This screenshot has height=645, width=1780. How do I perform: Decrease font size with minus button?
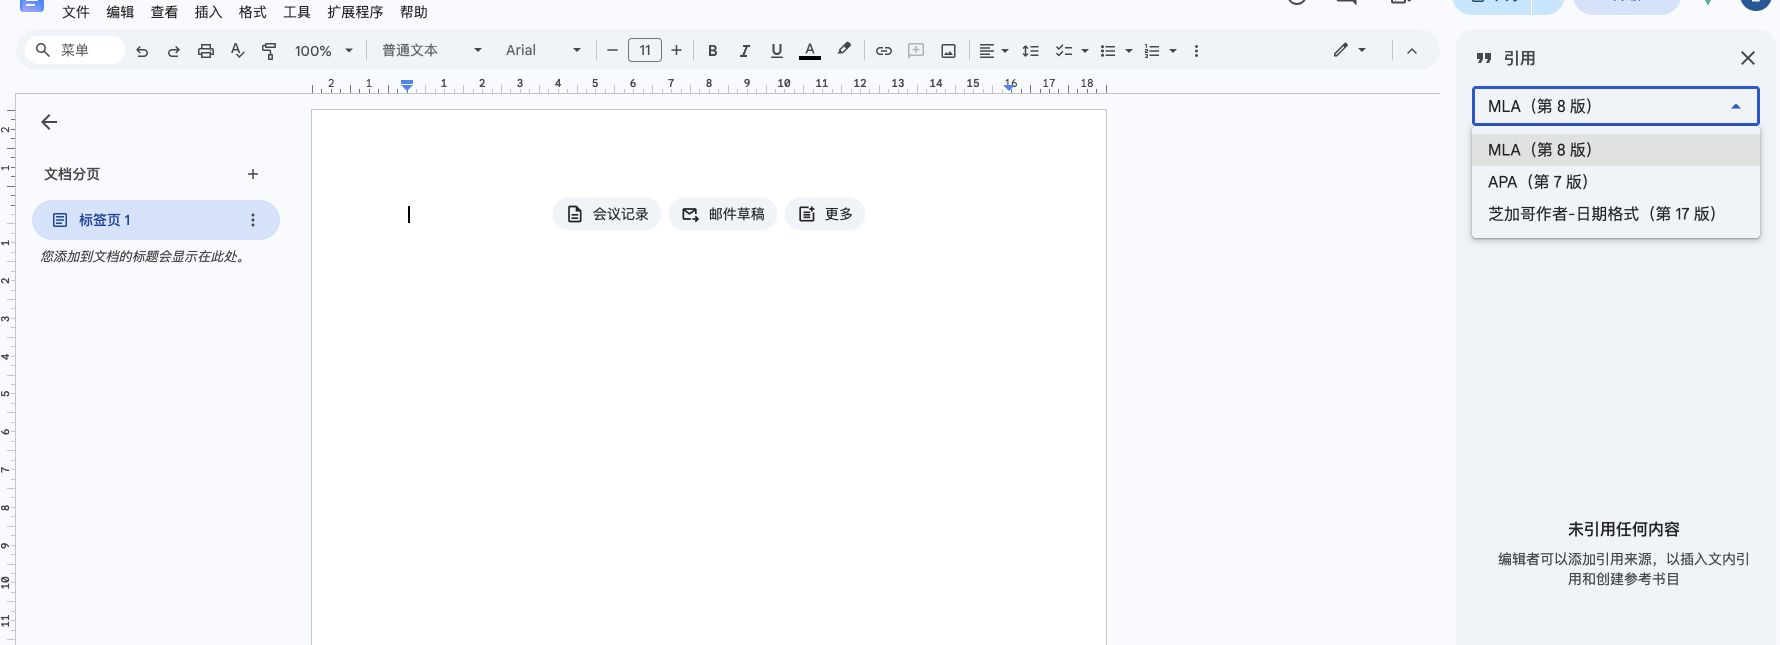coord(612,50)
